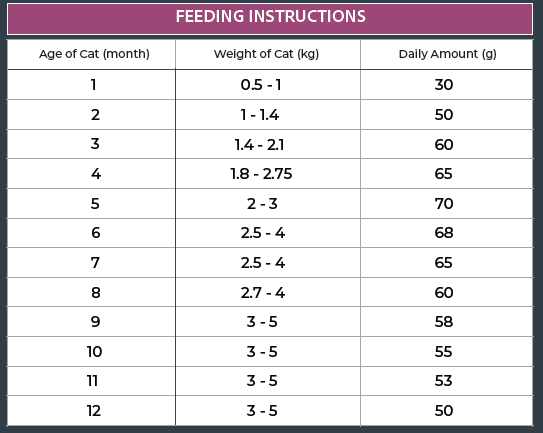Click the daily amount 58 cell
The height and width of the screenshot is (433, 543).
tap(447, 321)
